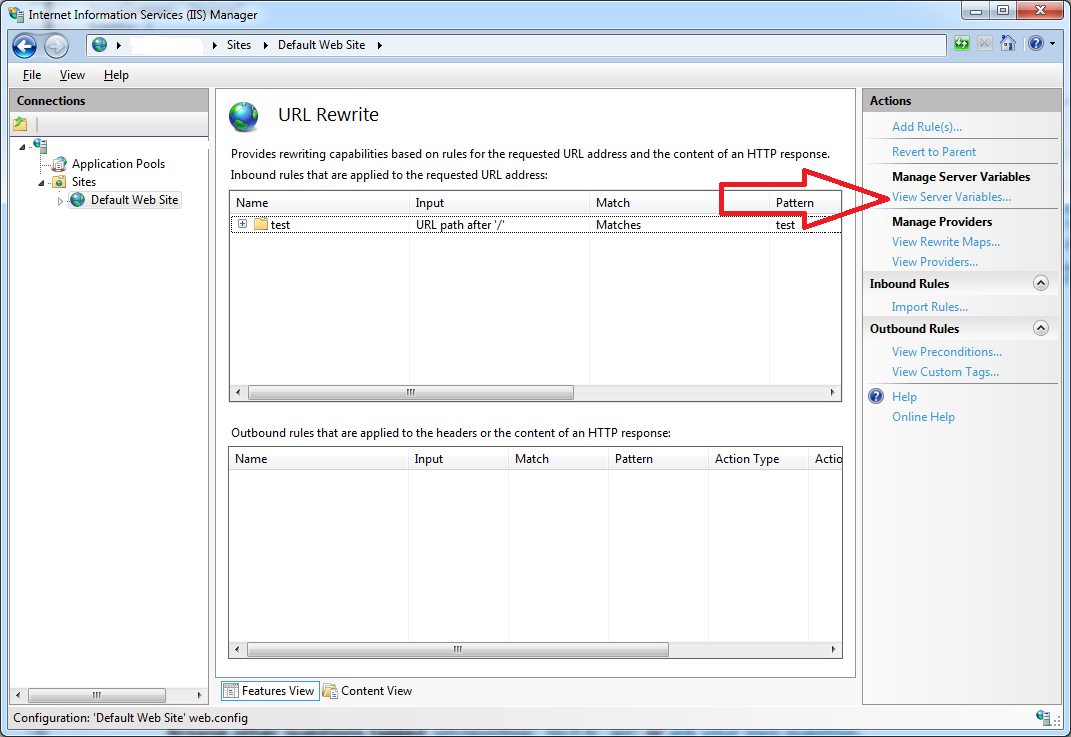Click the IIS Manager title bar icon
Screen dimensions: 1071x737
(16, 14)
